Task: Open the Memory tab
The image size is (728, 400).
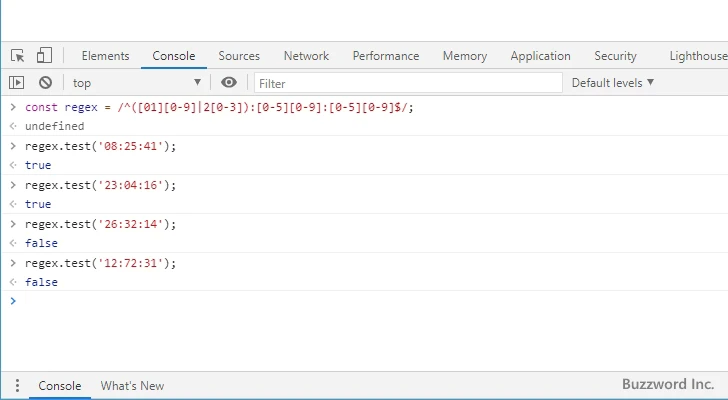Action: 464,56
